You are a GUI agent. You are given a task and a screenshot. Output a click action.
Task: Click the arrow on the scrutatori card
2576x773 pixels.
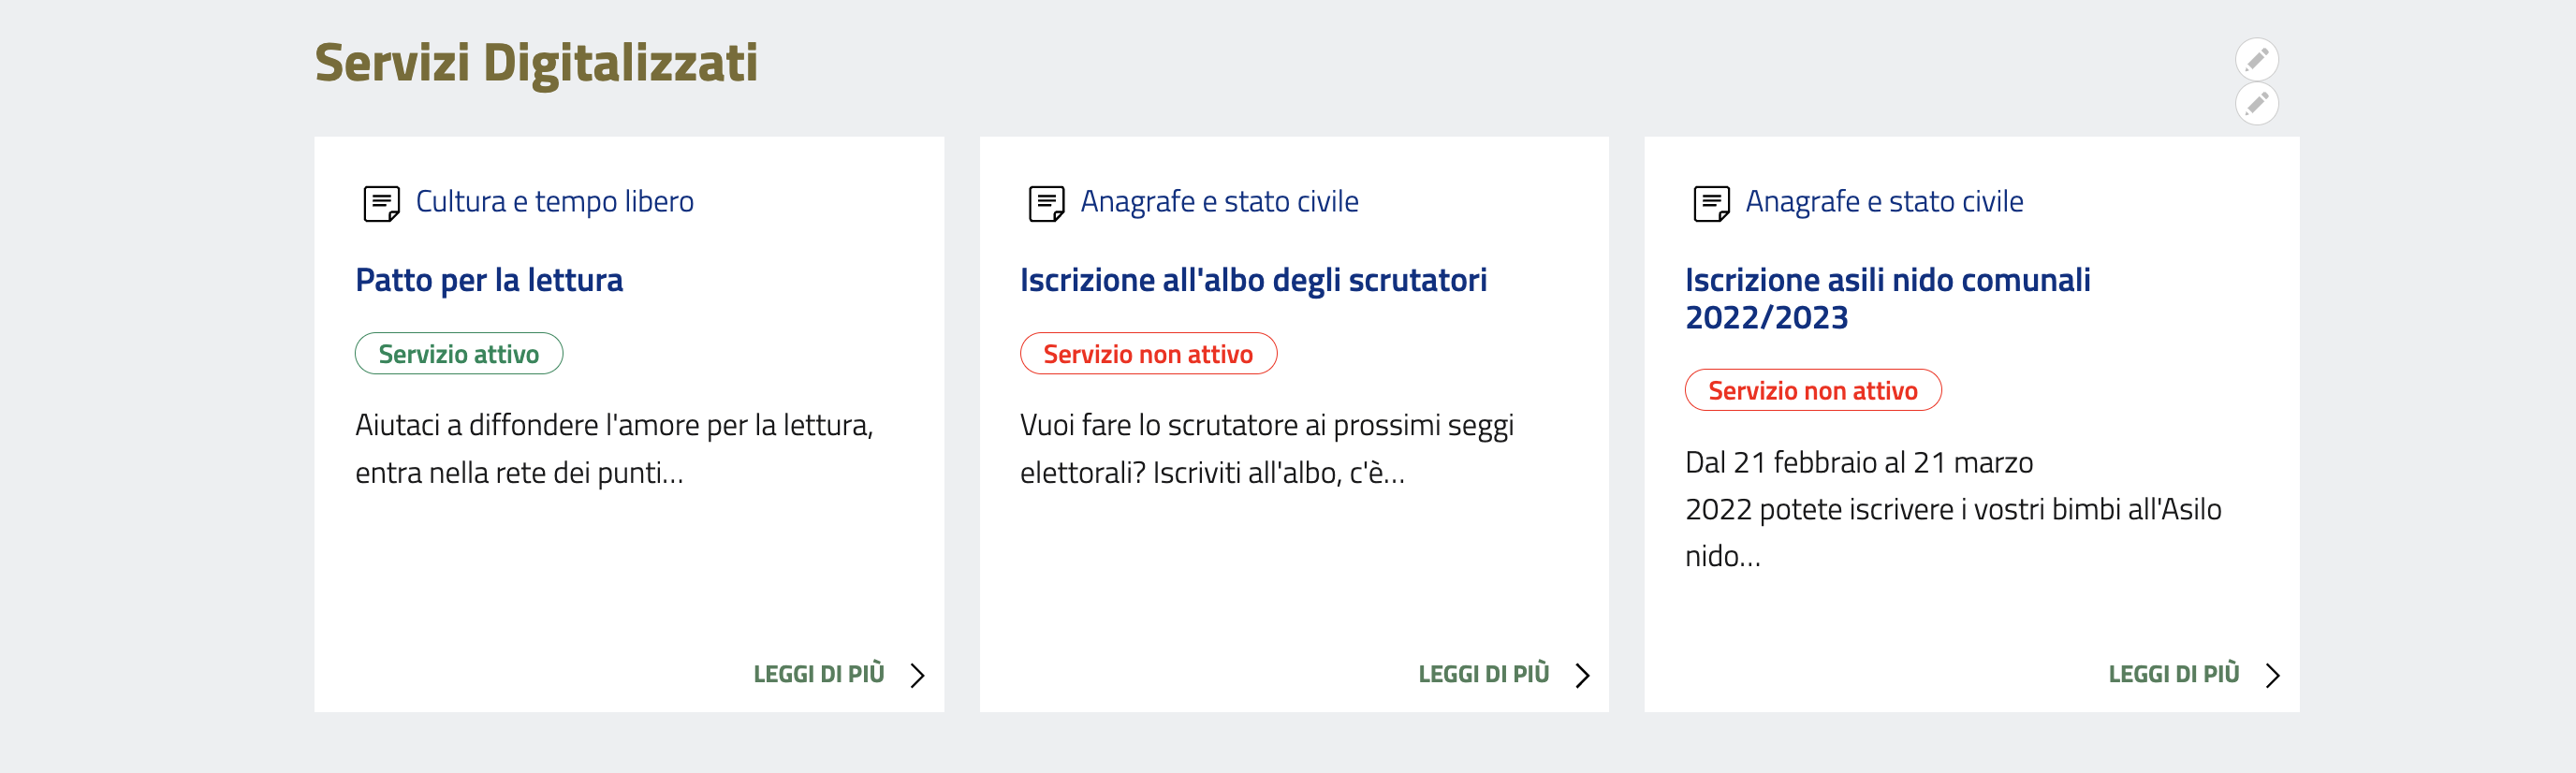click(1582, 676)
